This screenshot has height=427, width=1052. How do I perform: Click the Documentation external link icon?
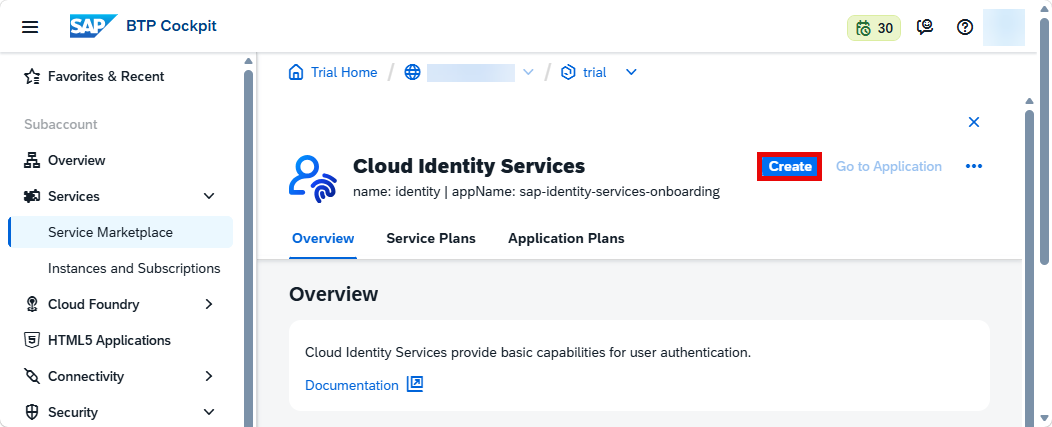click(415, 385)
